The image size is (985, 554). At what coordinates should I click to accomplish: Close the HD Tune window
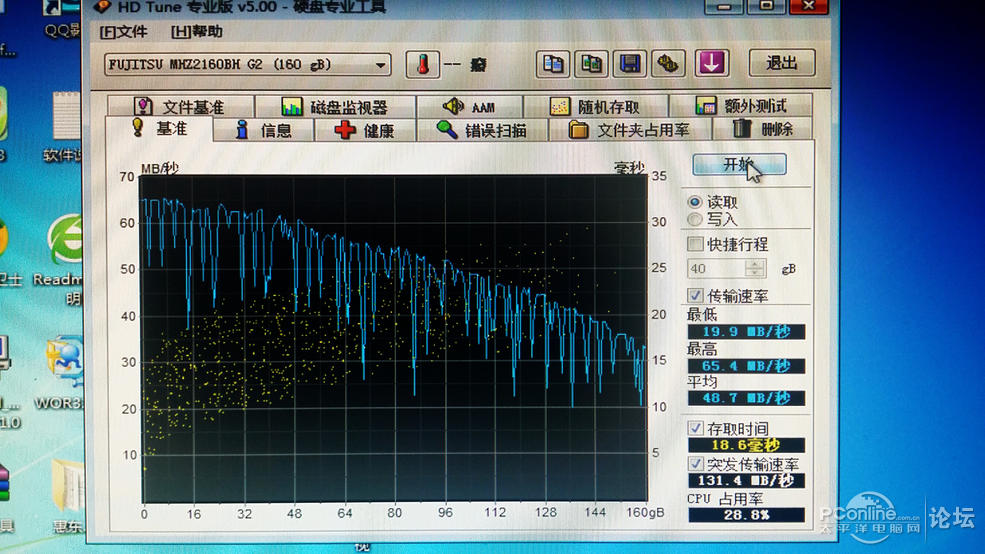tap(808, 6)
